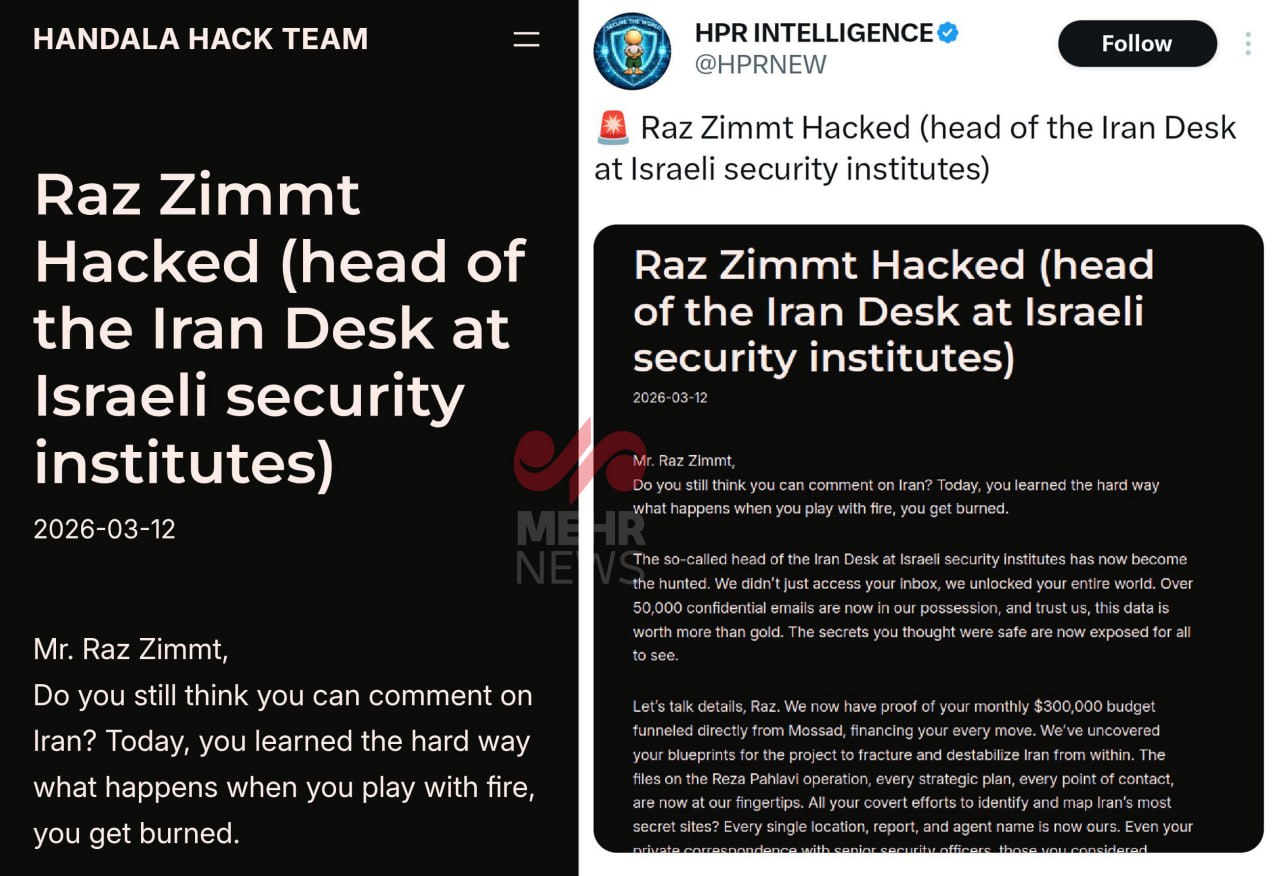Click the 2026-03-12 date under the large headline
This screenshot has width=1280, height=876.
pos(104,529)
